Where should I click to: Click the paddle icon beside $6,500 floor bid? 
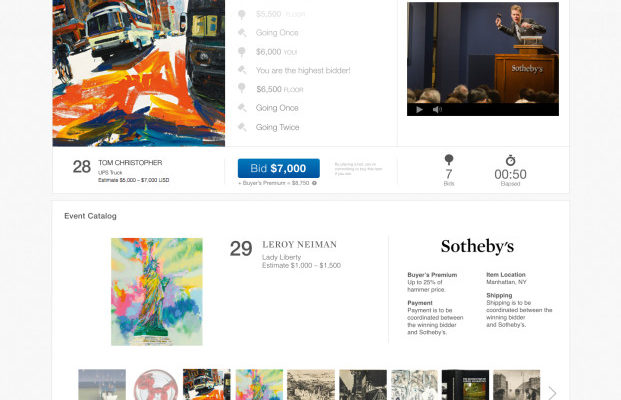(242, 88)
